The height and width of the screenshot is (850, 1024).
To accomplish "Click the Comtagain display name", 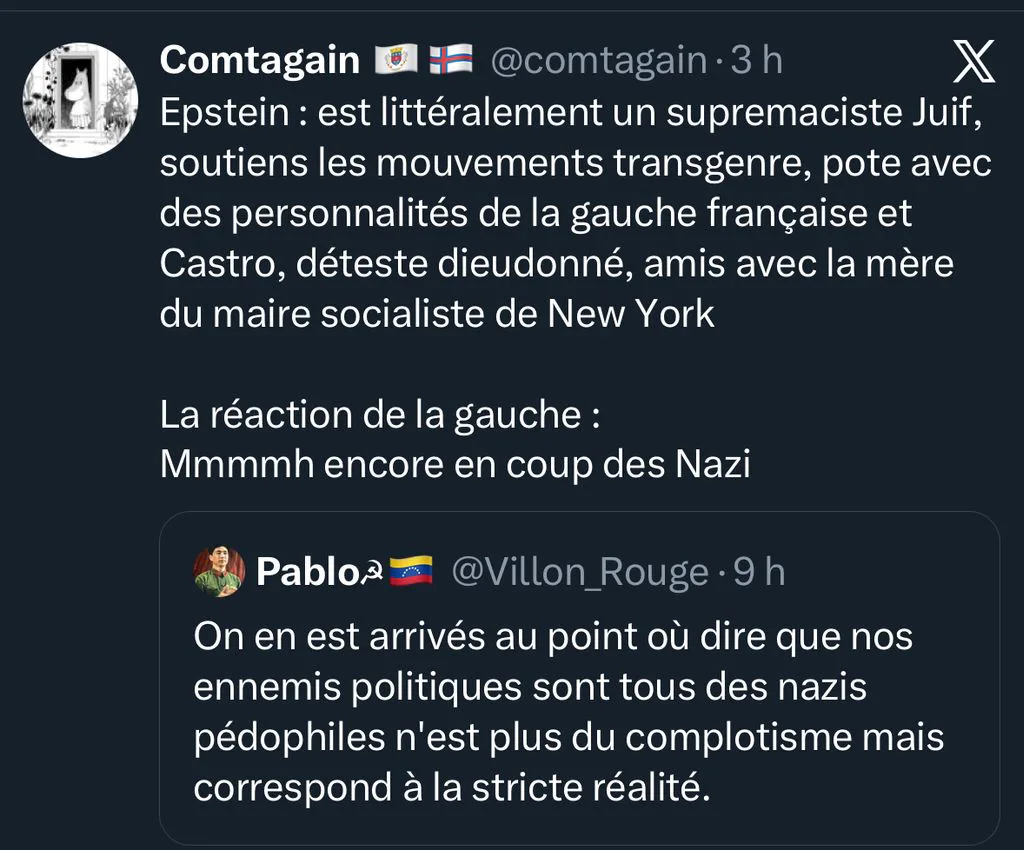I will pos(260,61).
